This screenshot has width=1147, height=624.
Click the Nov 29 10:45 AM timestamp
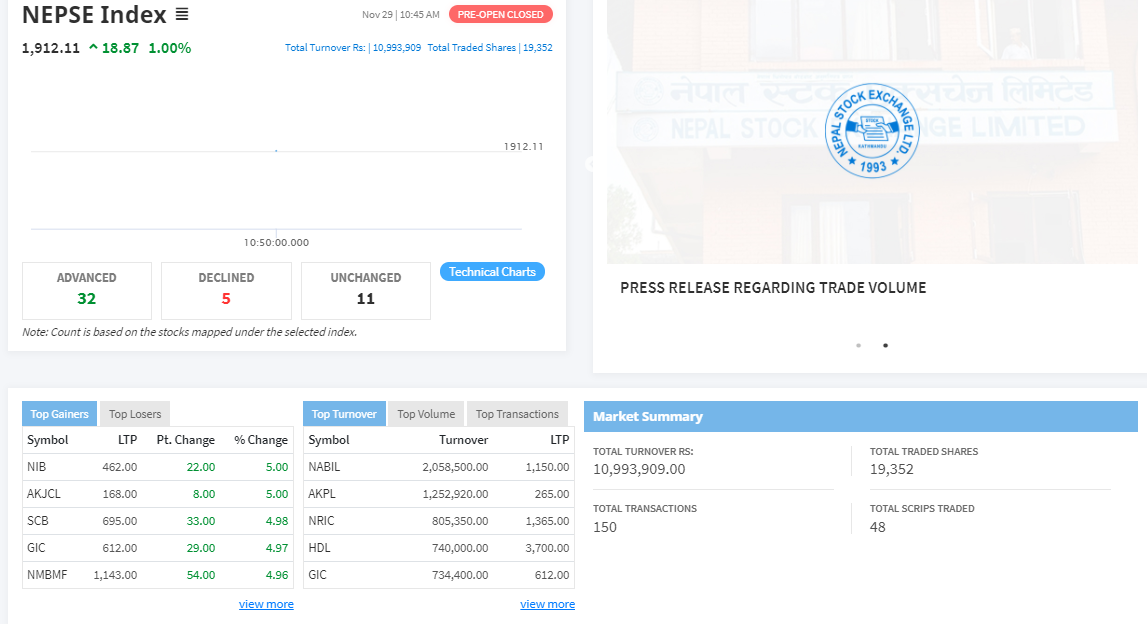click(401, 15)
